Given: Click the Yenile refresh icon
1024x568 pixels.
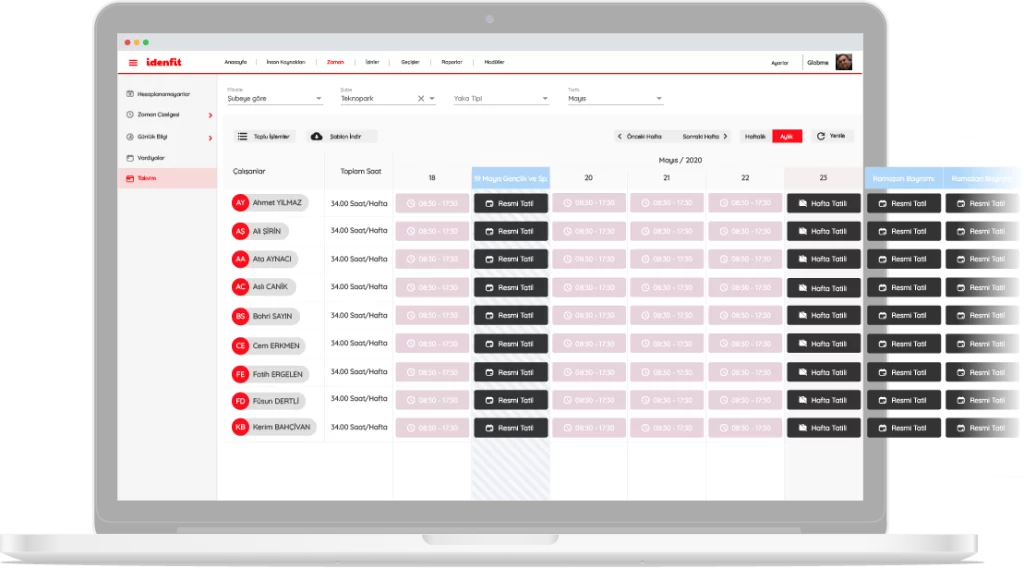Looking at the screenshot, I should 821,136.
